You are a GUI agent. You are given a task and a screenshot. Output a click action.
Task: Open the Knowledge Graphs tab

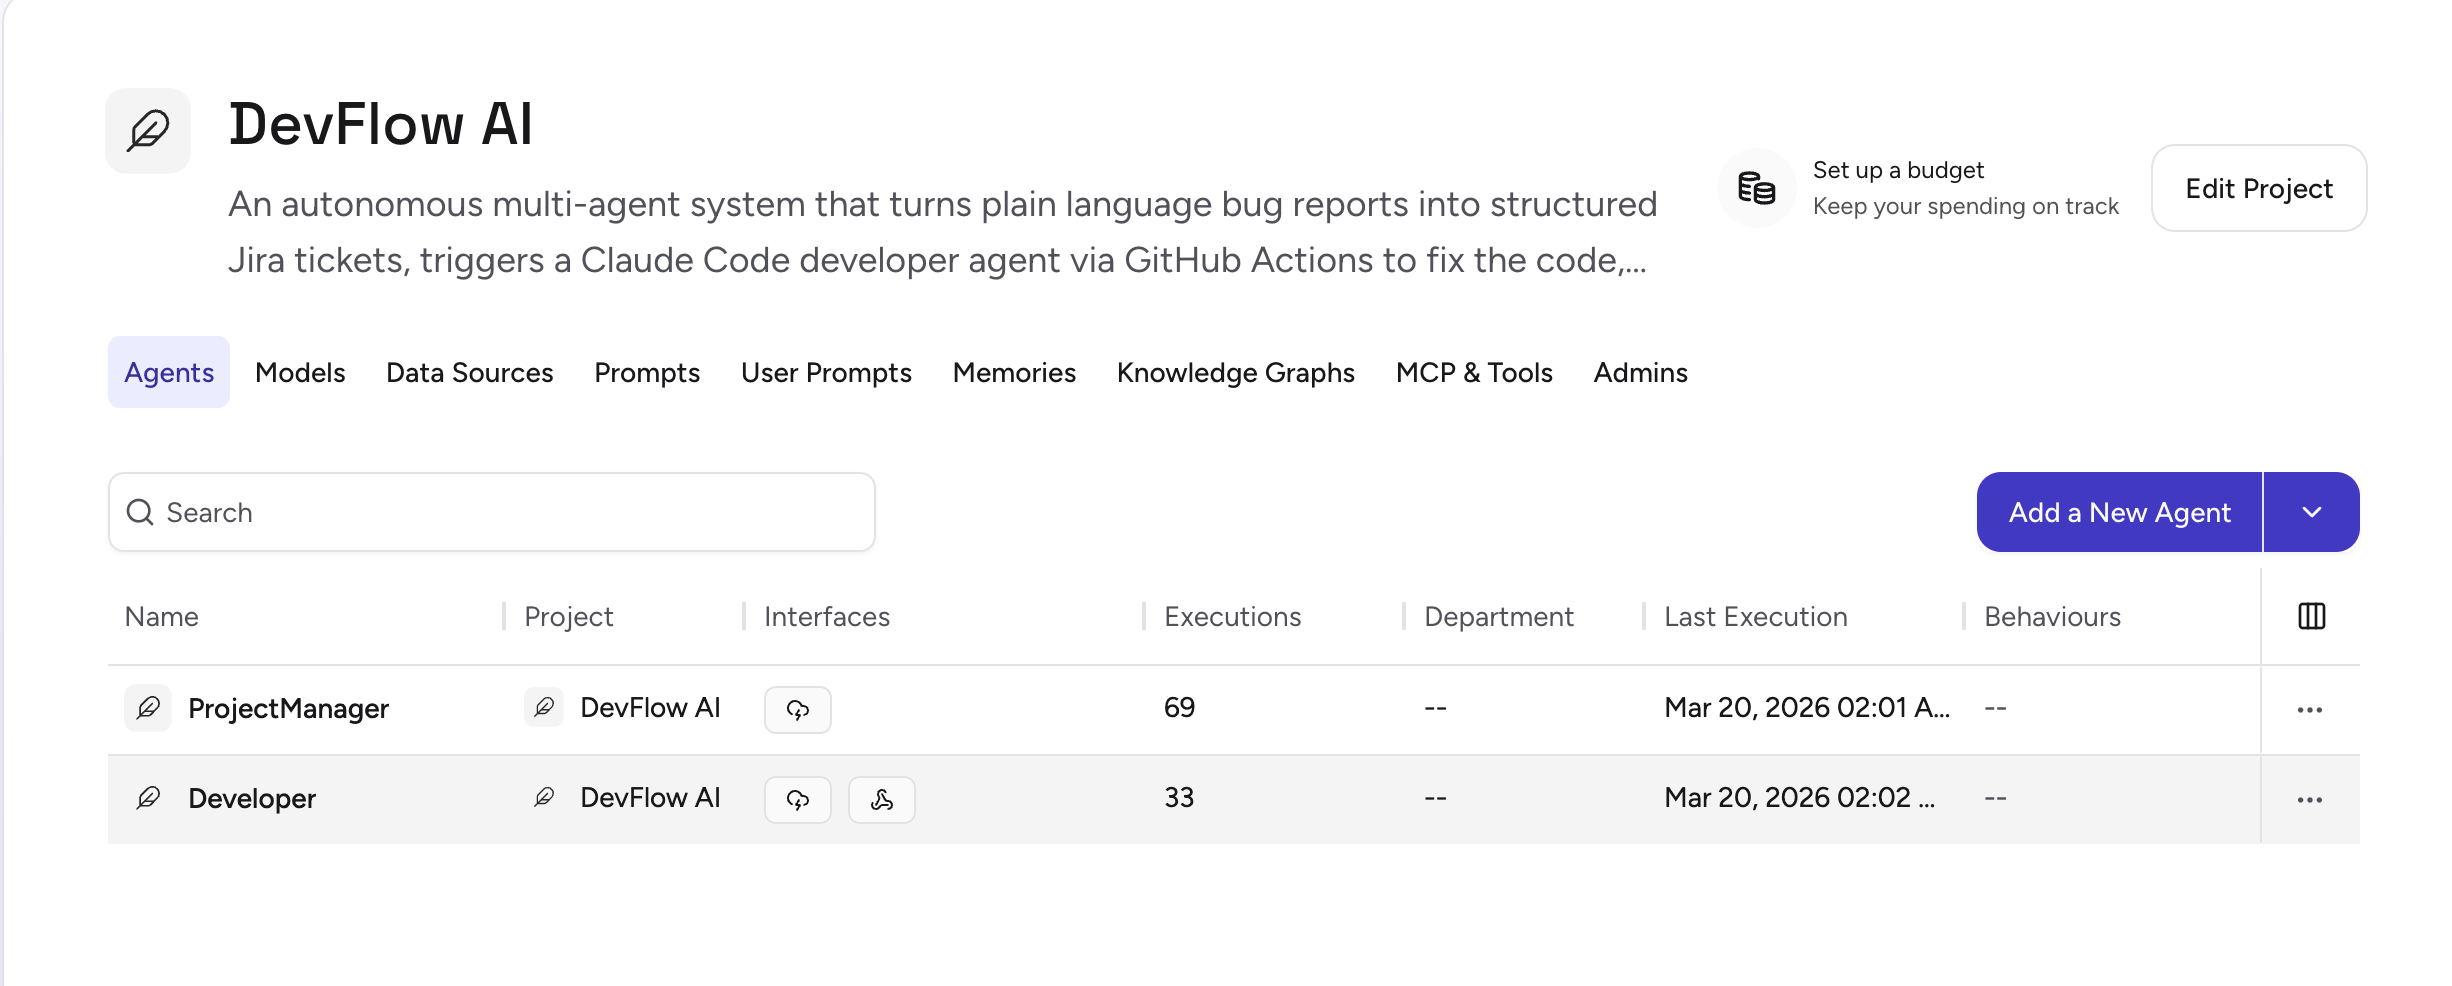click(1235, 372)
